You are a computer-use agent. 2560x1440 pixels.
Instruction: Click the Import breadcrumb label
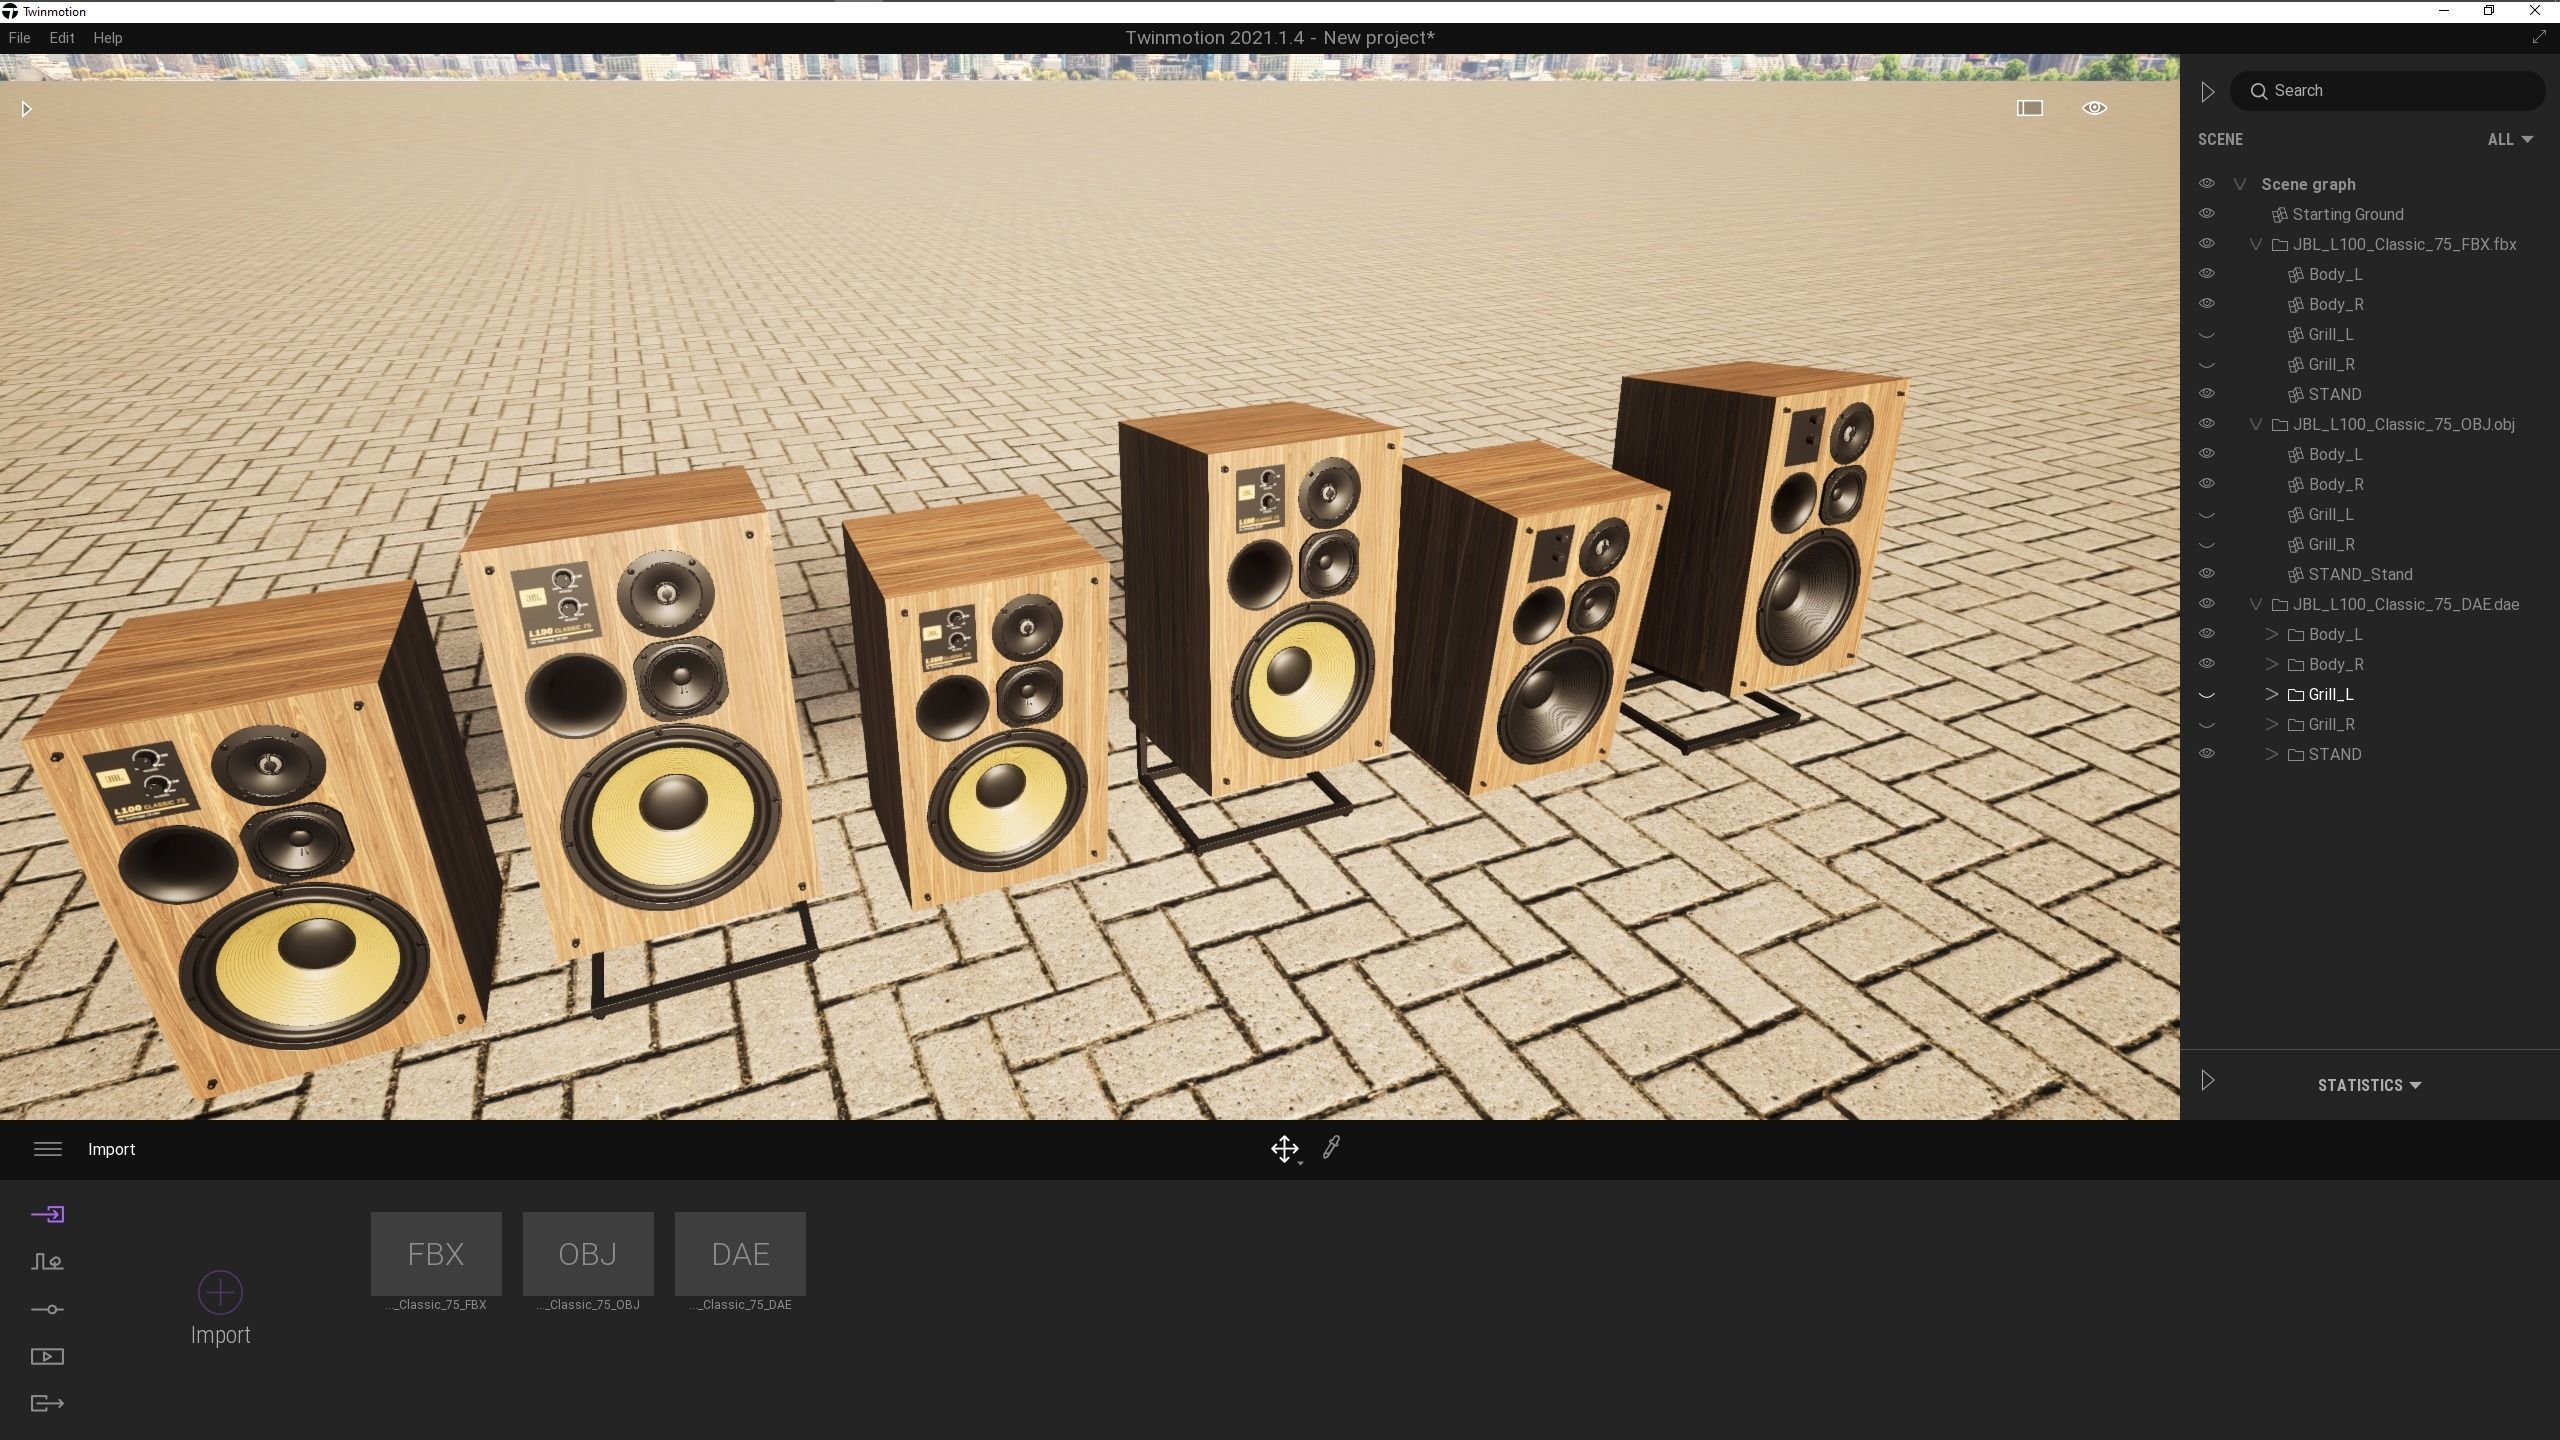tap(111, 1150)
